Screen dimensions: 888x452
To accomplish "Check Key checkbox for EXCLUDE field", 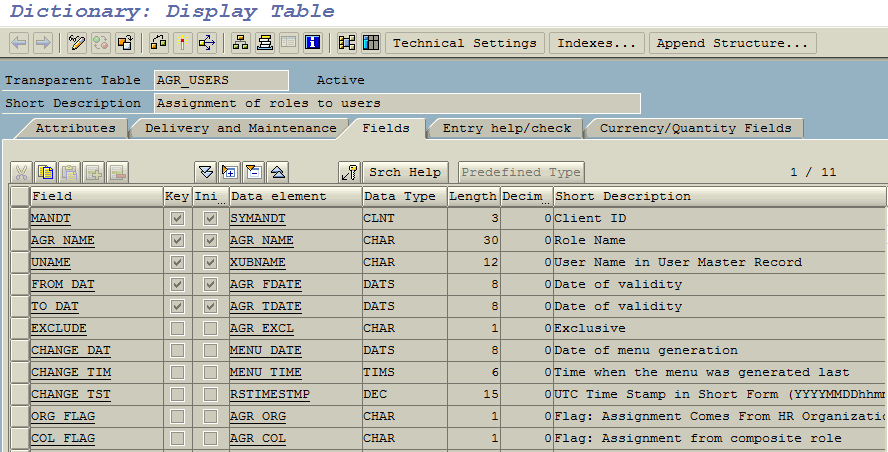I will coord(177,329).
